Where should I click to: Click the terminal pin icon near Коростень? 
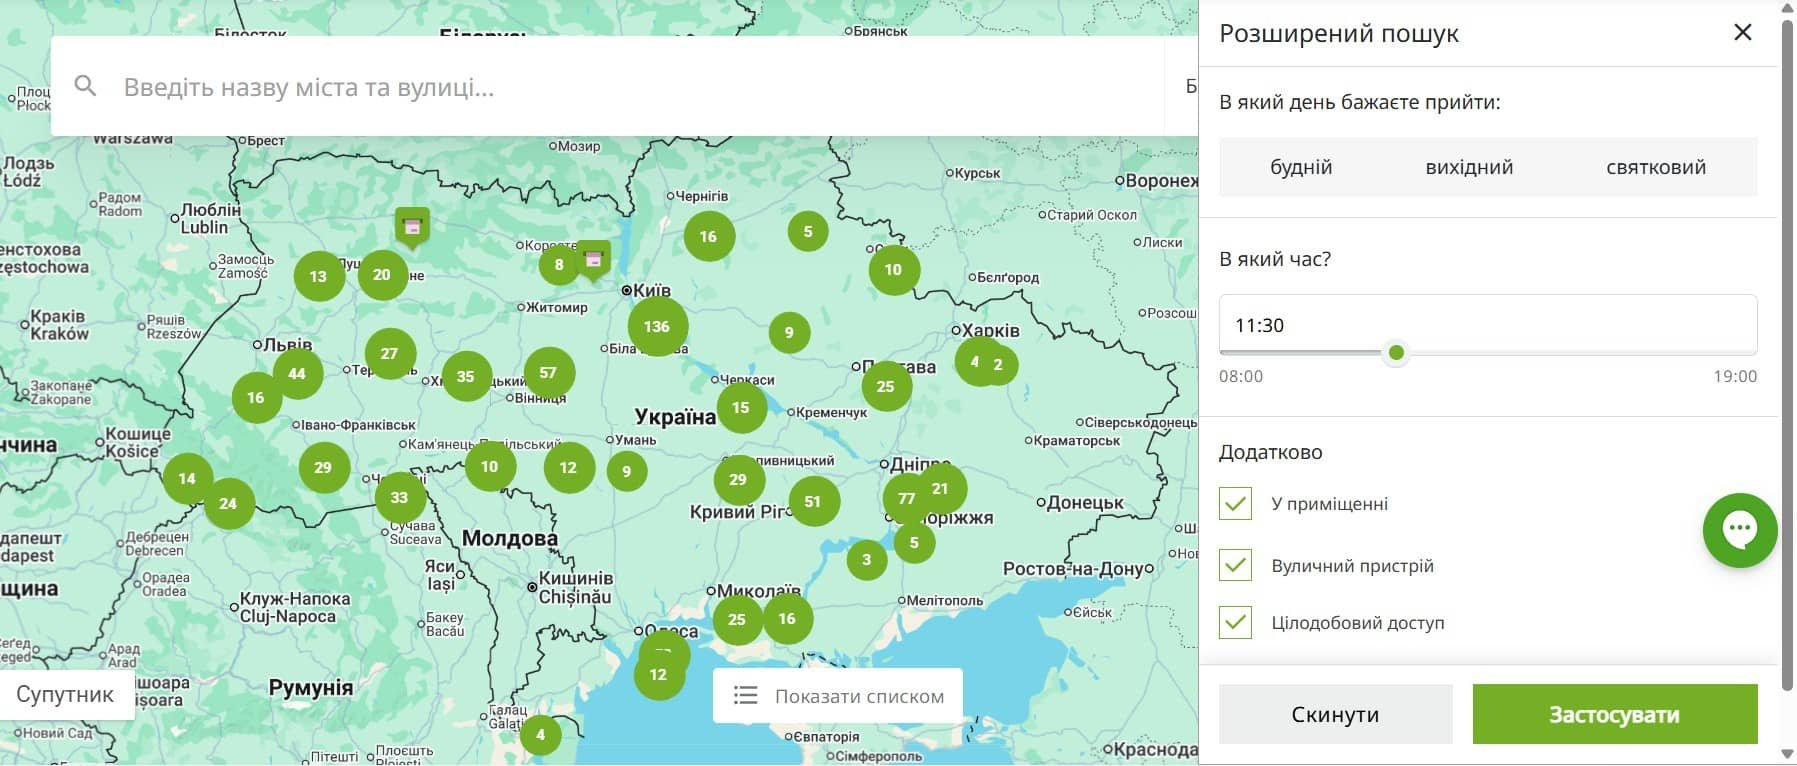[x=594, y=260]
